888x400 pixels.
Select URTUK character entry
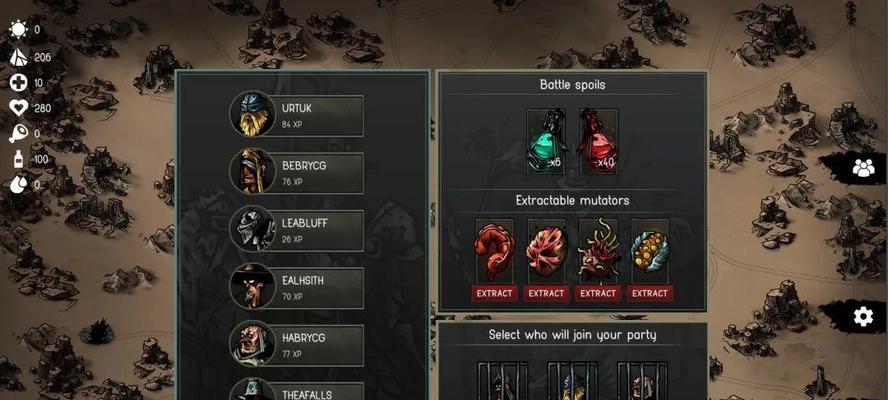tap(297, 115)
